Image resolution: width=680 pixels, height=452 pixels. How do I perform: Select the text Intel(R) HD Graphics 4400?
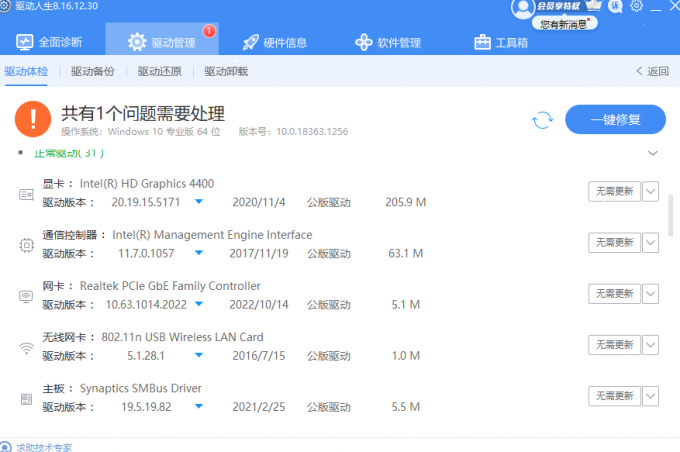click(147, 183)
